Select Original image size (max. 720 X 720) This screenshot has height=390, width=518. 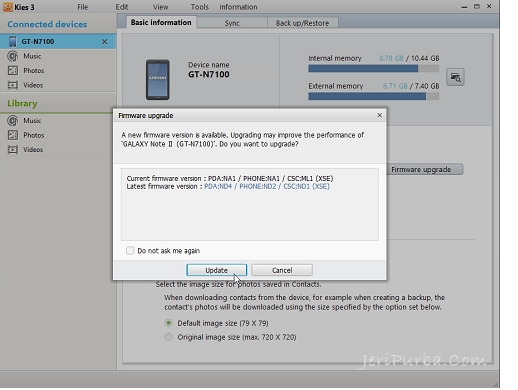coord(169,337)
